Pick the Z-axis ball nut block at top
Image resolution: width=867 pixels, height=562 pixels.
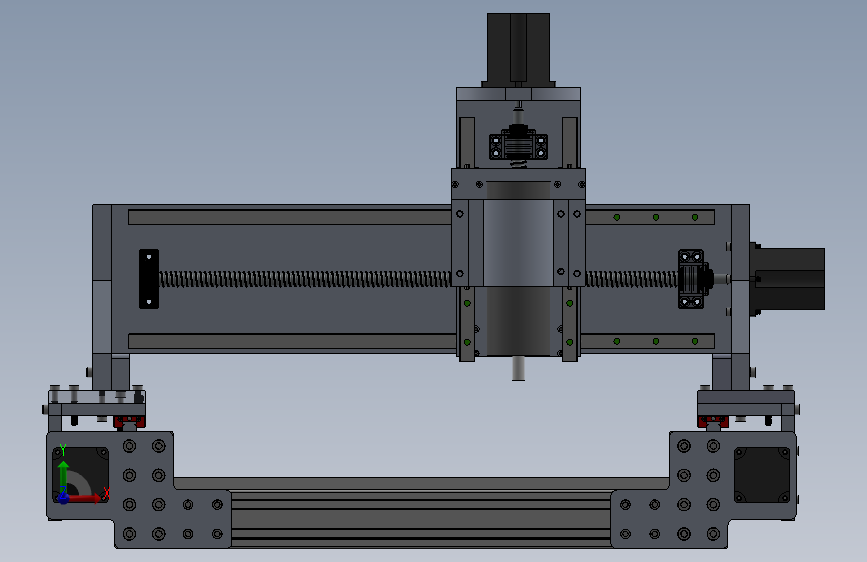click(x=518, y=145)
